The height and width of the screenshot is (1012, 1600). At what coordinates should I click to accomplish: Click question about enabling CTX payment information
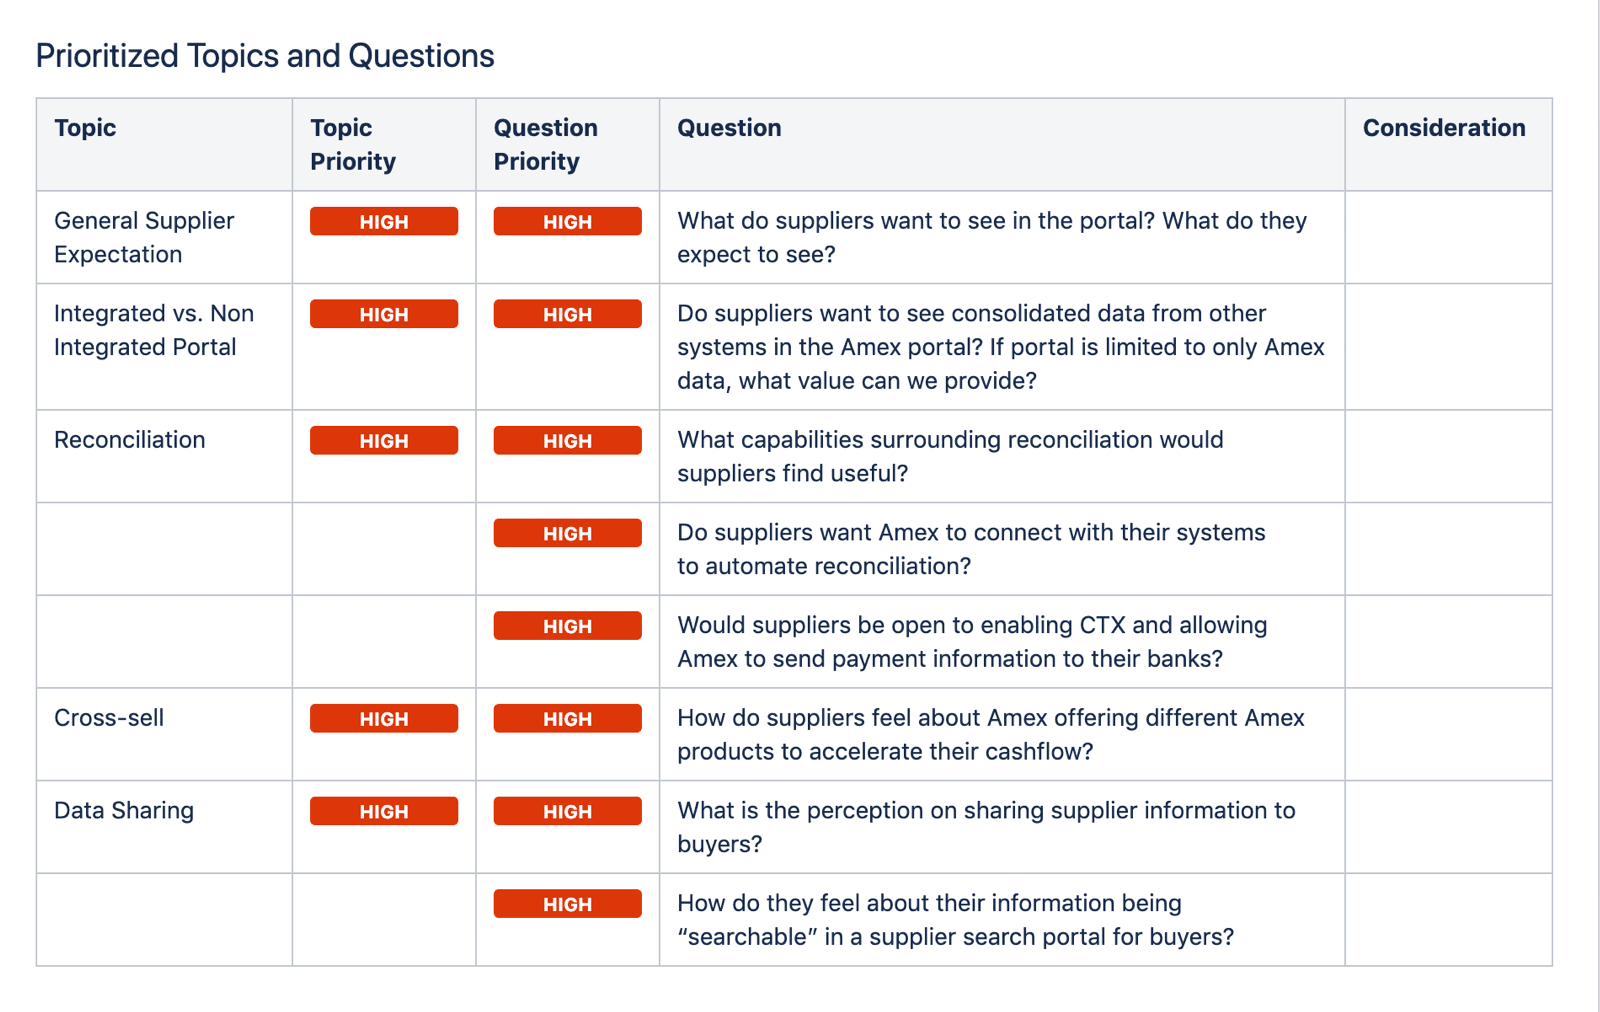pyautogui.click(x=972, y=642)
